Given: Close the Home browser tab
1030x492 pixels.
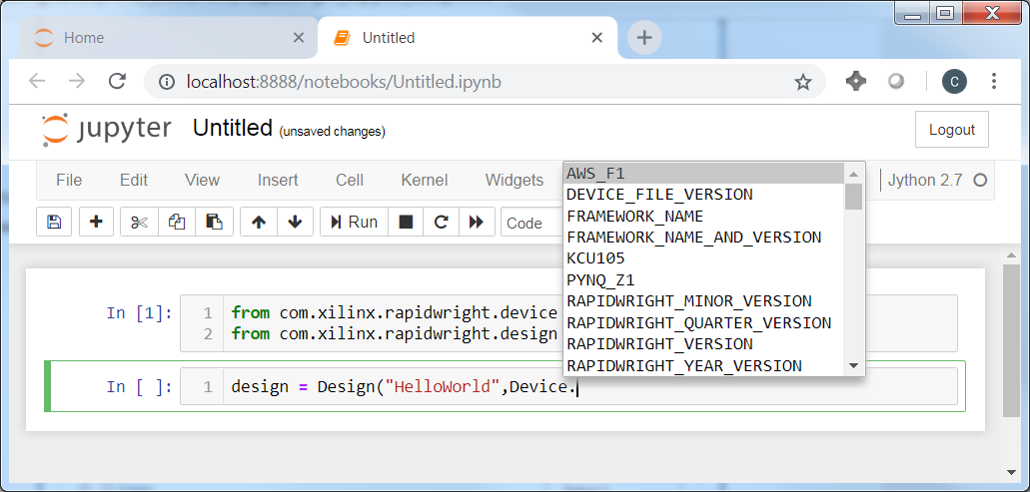Looking at the screenshot, I should 298,38.
